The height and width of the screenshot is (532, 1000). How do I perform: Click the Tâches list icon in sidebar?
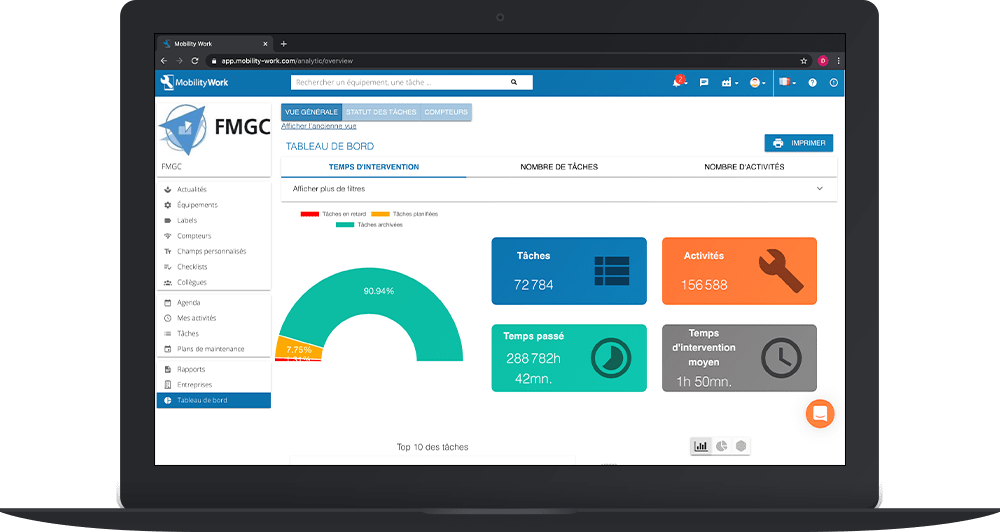pyautogui.click(x=168, y=334)
